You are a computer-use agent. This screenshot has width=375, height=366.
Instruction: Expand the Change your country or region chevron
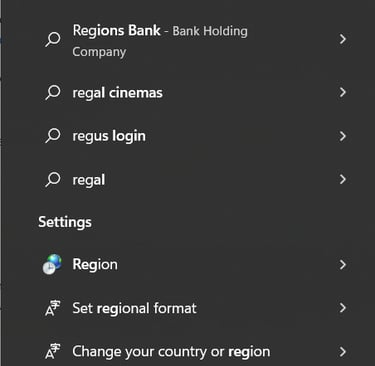342,352
